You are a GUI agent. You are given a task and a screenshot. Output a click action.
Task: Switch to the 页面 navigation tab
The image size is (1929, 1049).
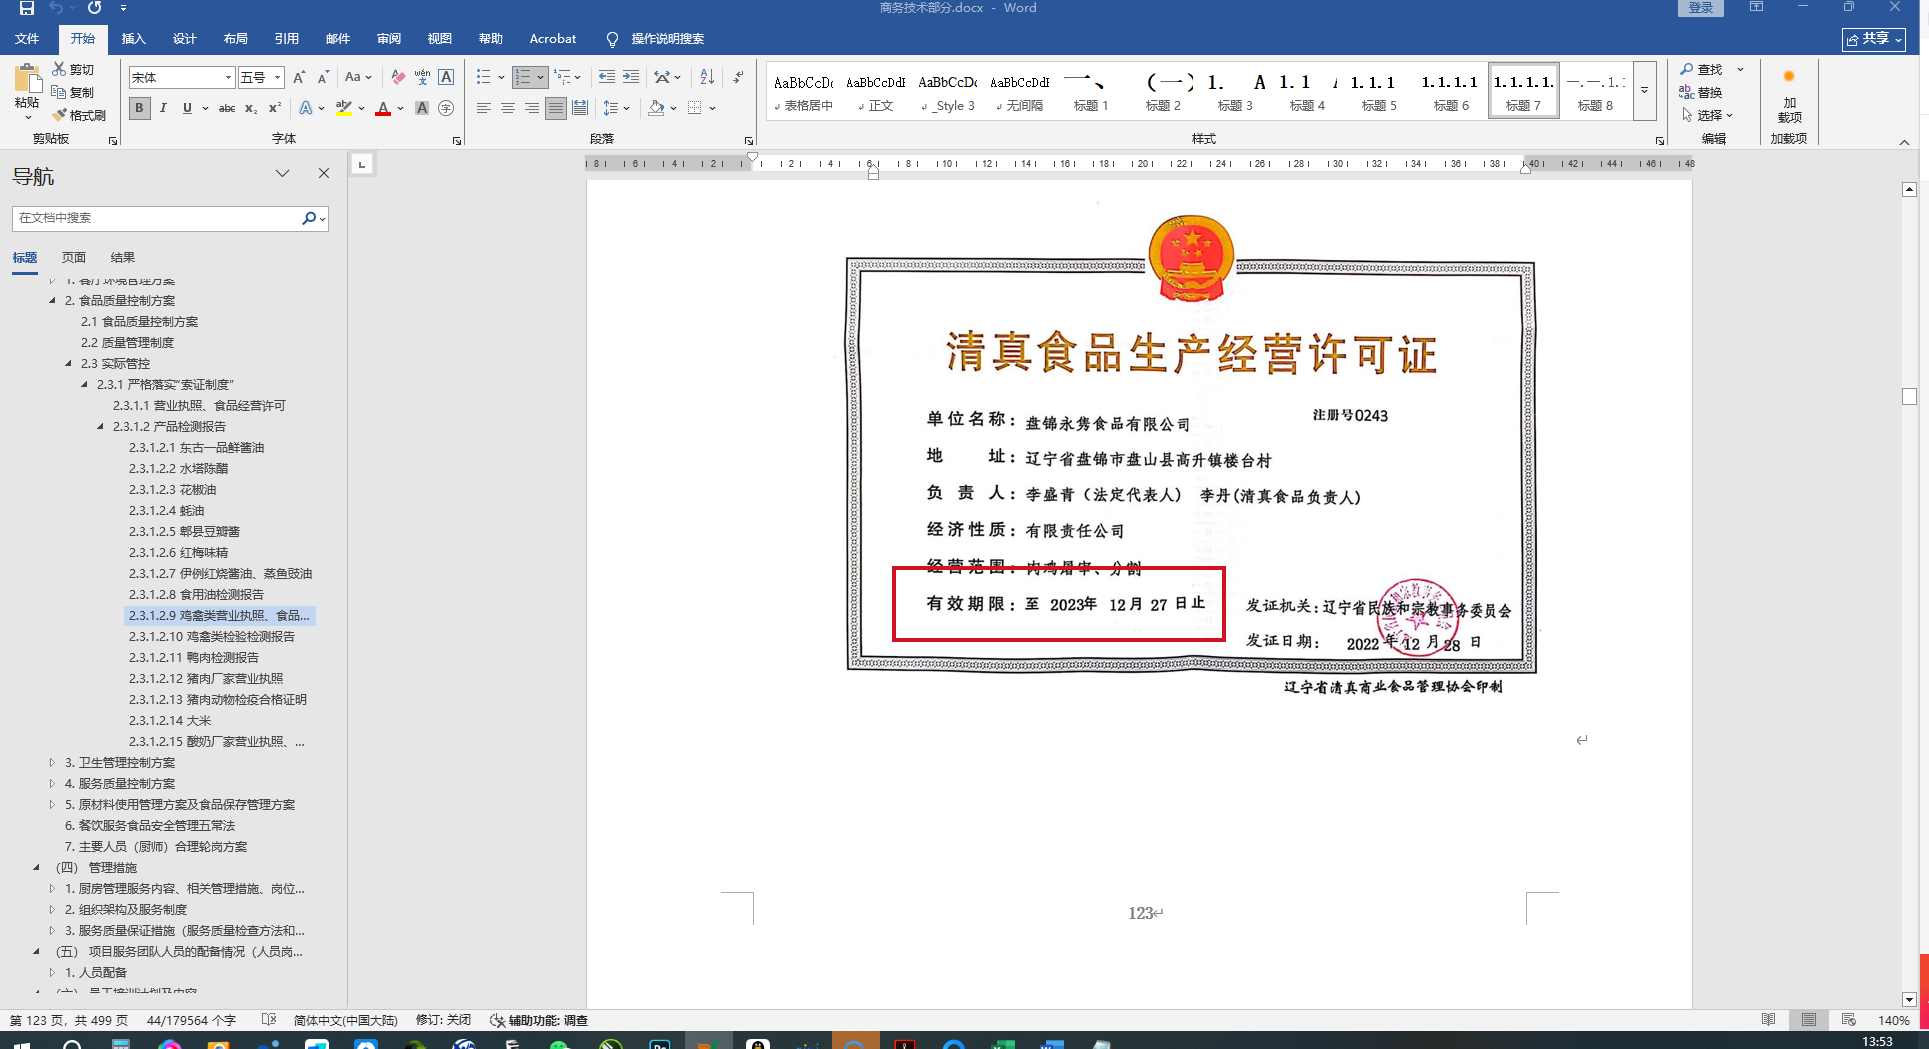[74, 257]
